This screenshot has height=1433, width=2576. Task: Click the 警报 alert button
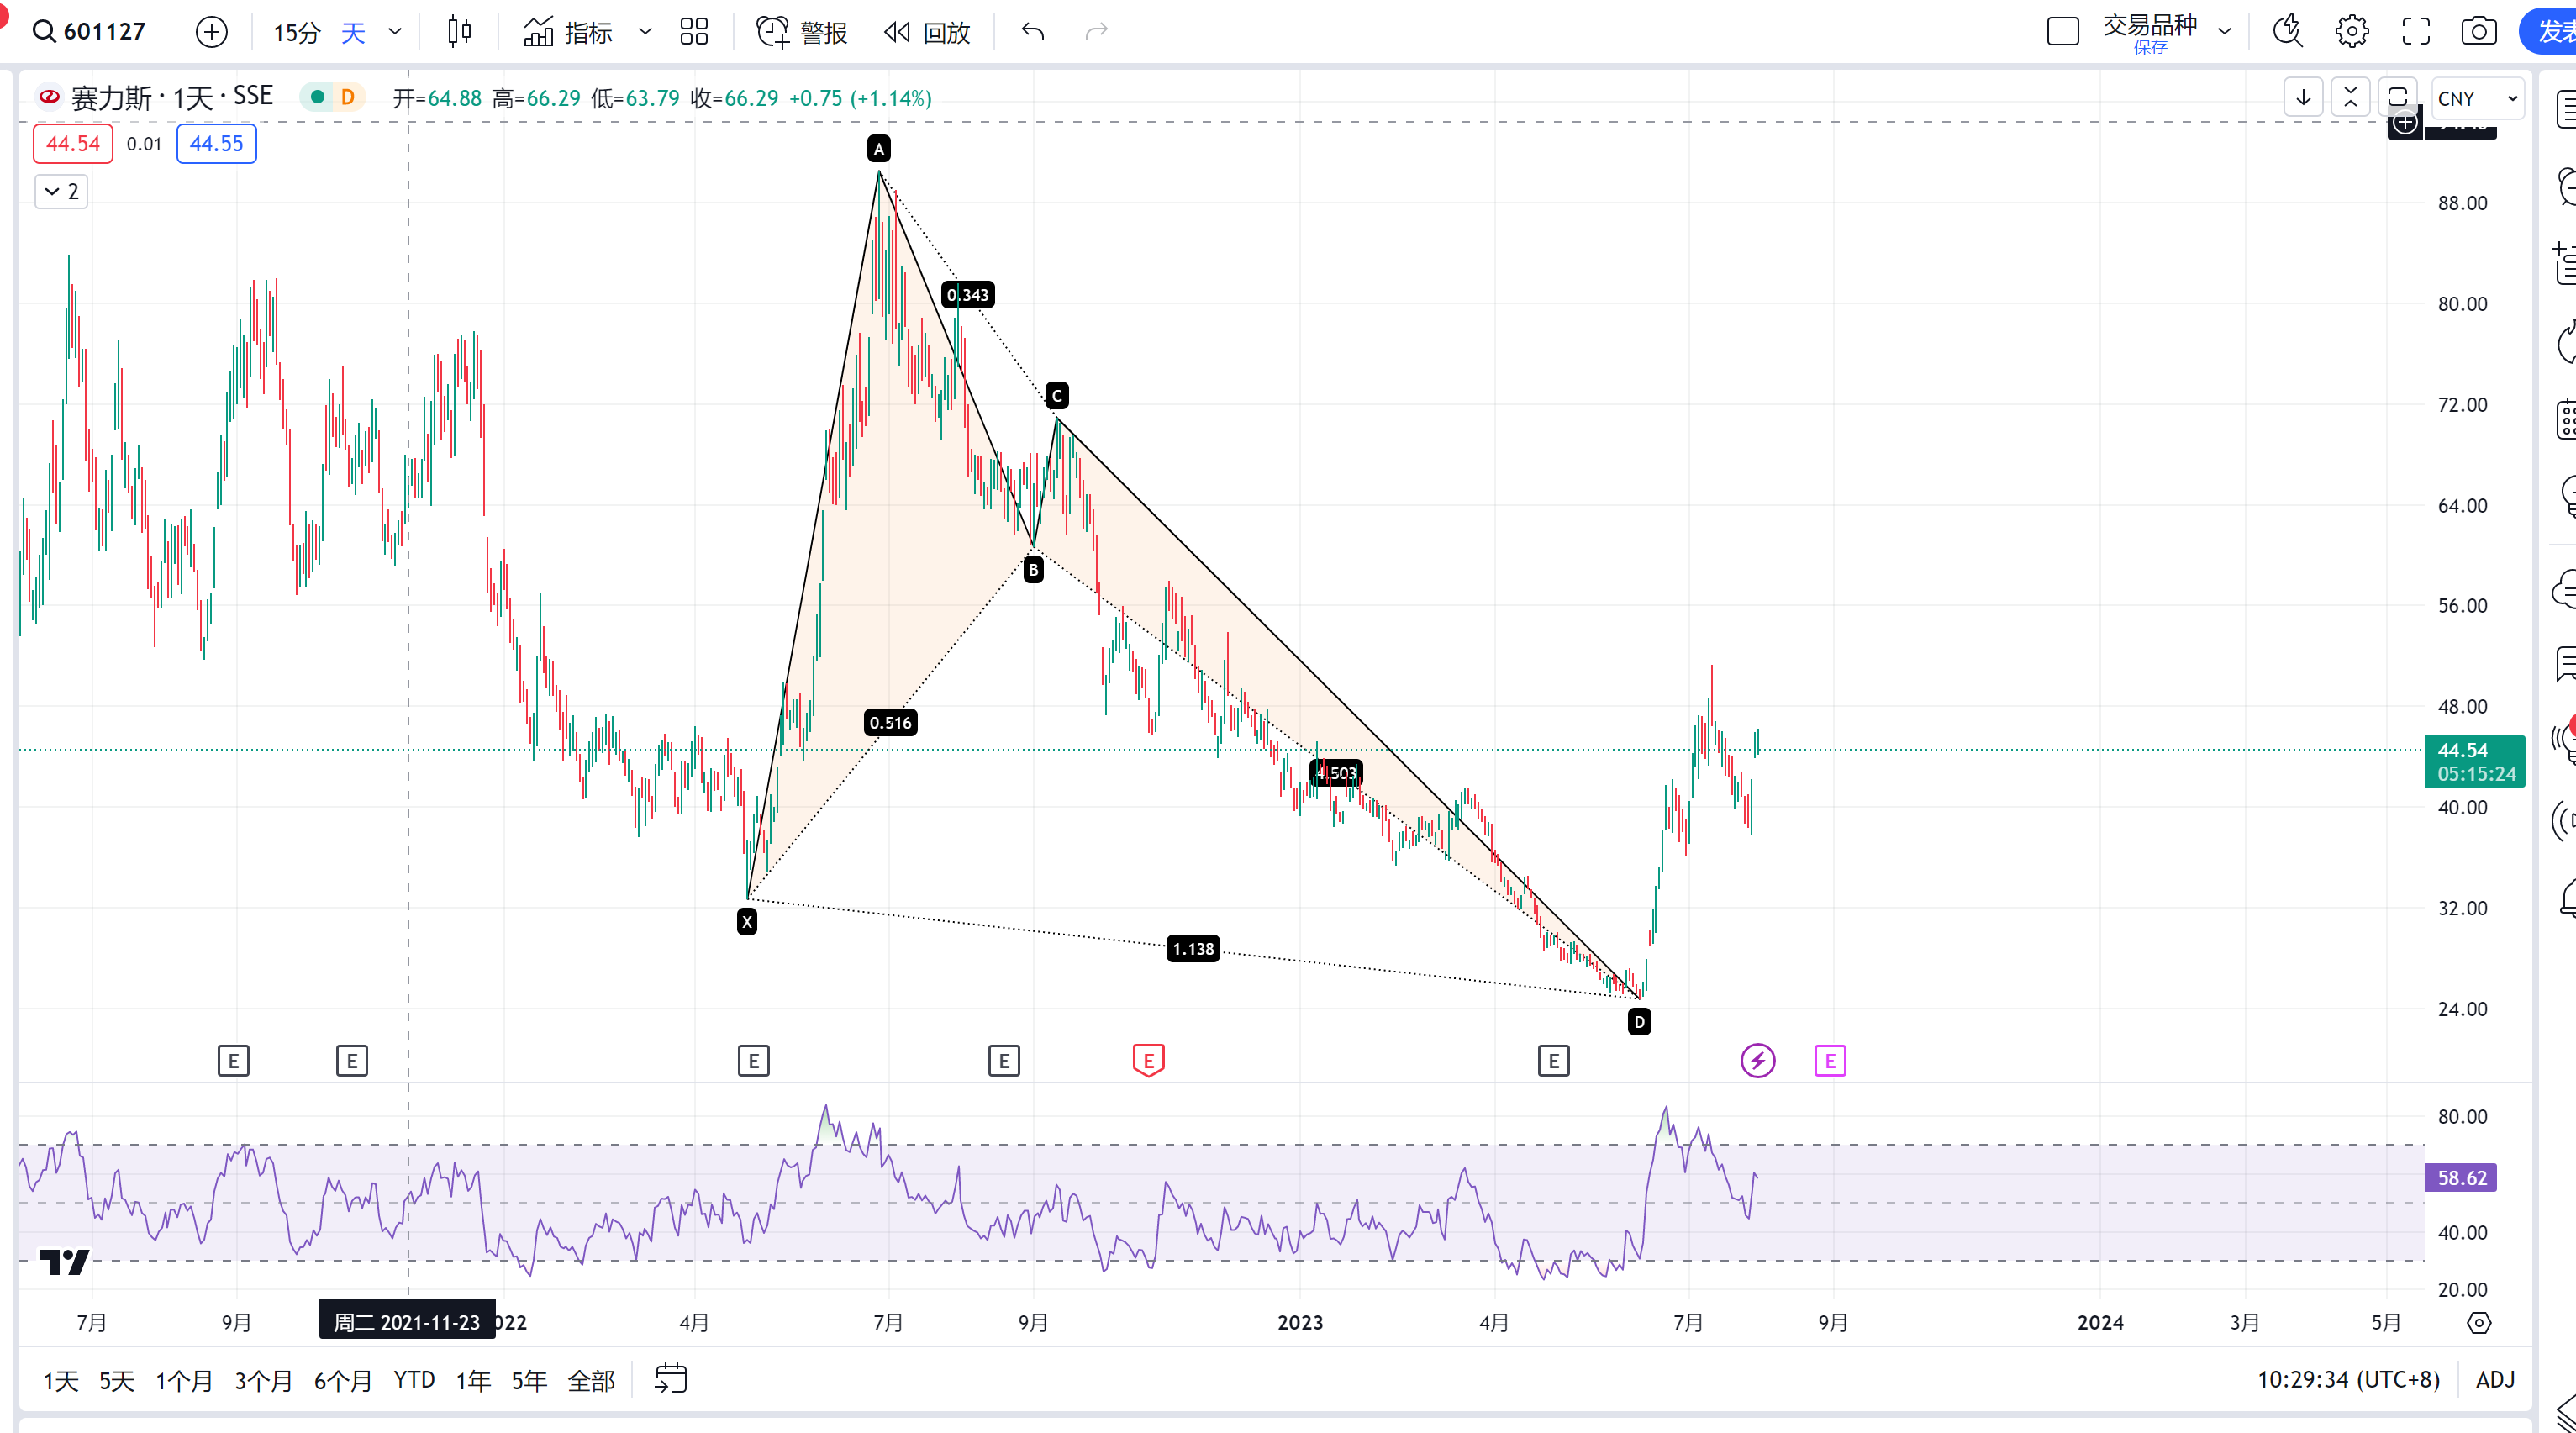[802, 32]
